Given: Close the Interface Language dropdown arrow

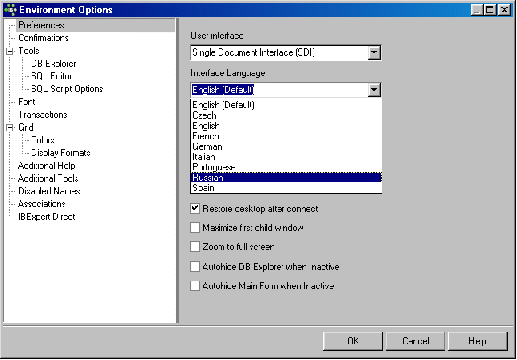Looking at the screenshot, I should [x=374, y=90].
